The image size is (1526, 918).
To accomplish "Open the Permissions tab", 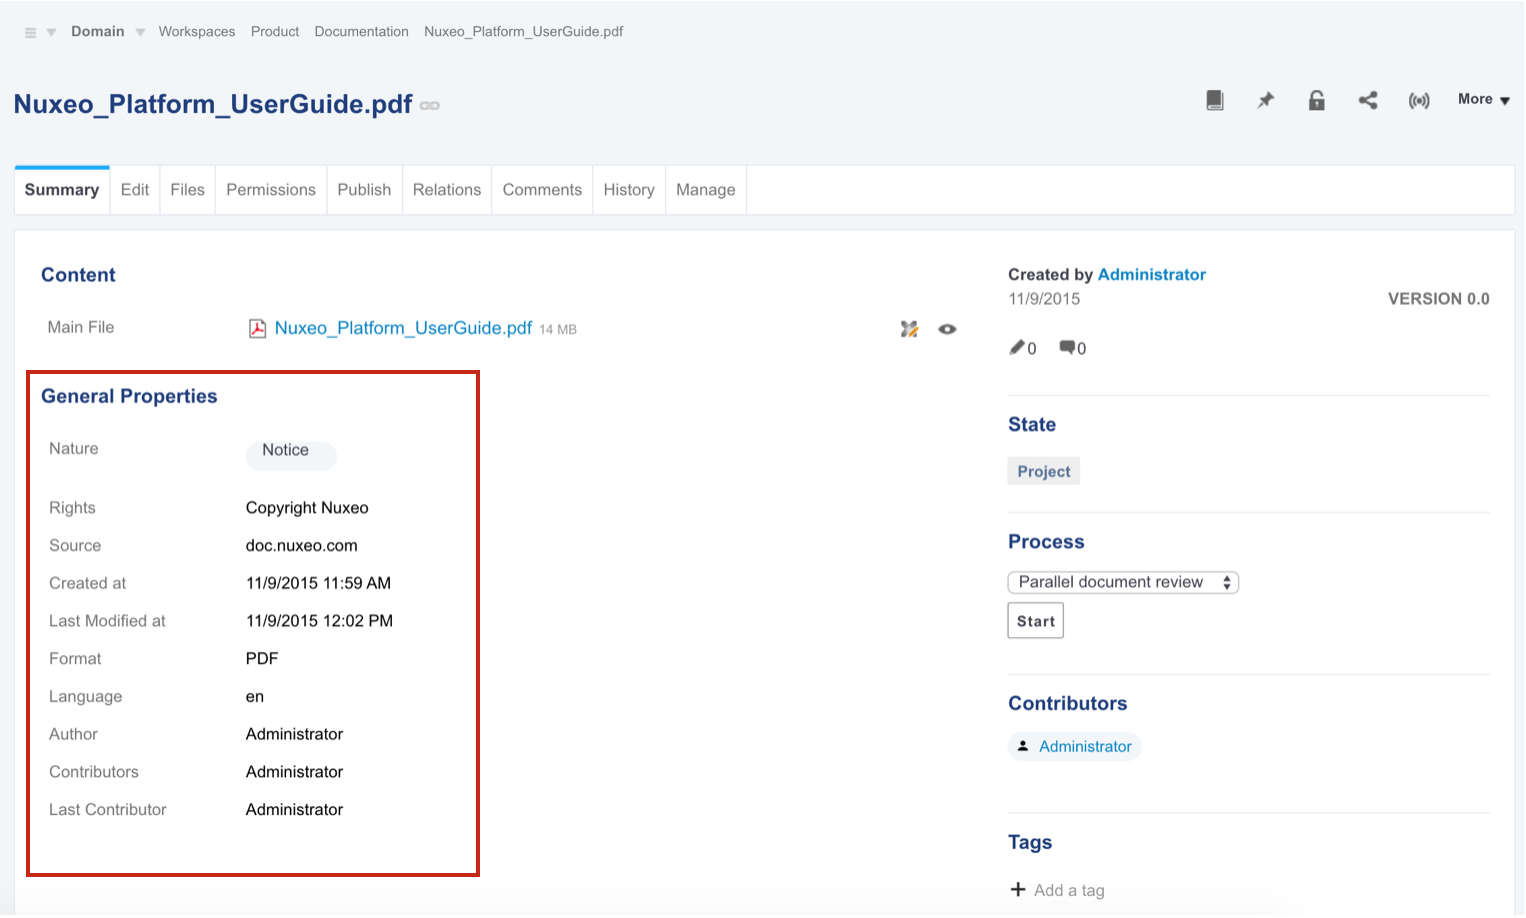I will (271, 190).
